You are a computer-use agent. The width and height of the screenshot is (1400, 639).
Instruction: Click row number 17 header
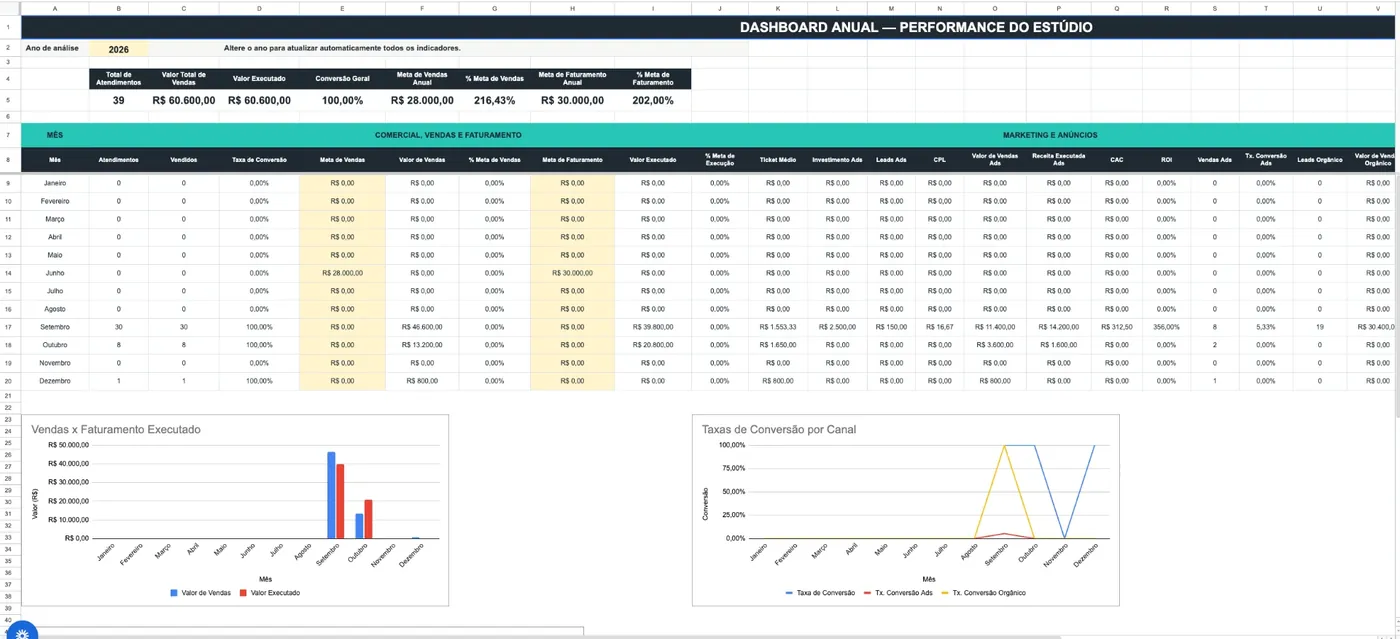(9, 327)
